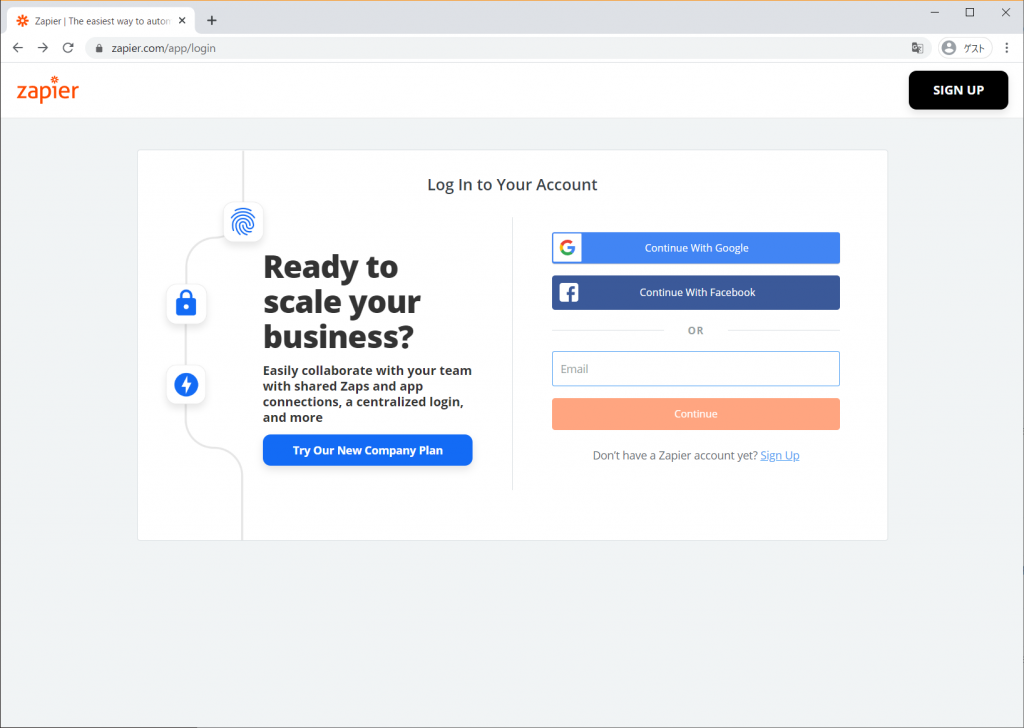This screenshot has width=1024, height=728.
Task: Reload the page
Action: click(68, 48)
